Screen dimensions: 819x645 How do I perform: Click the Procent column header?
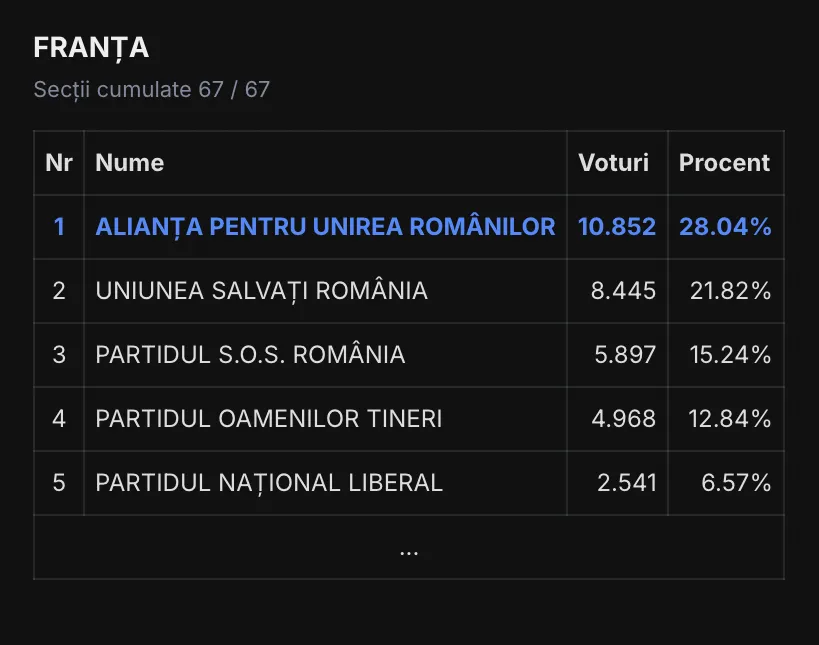724,163
